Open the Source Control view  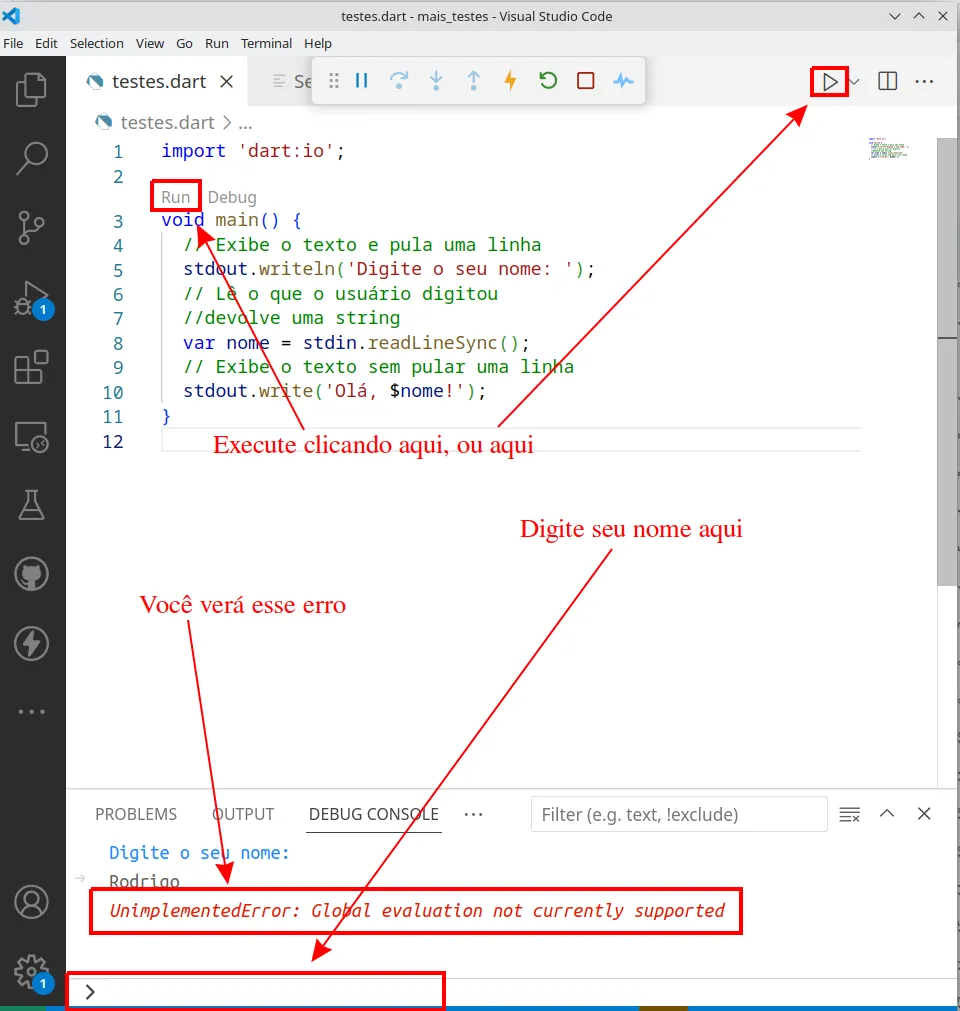point(31,228)
